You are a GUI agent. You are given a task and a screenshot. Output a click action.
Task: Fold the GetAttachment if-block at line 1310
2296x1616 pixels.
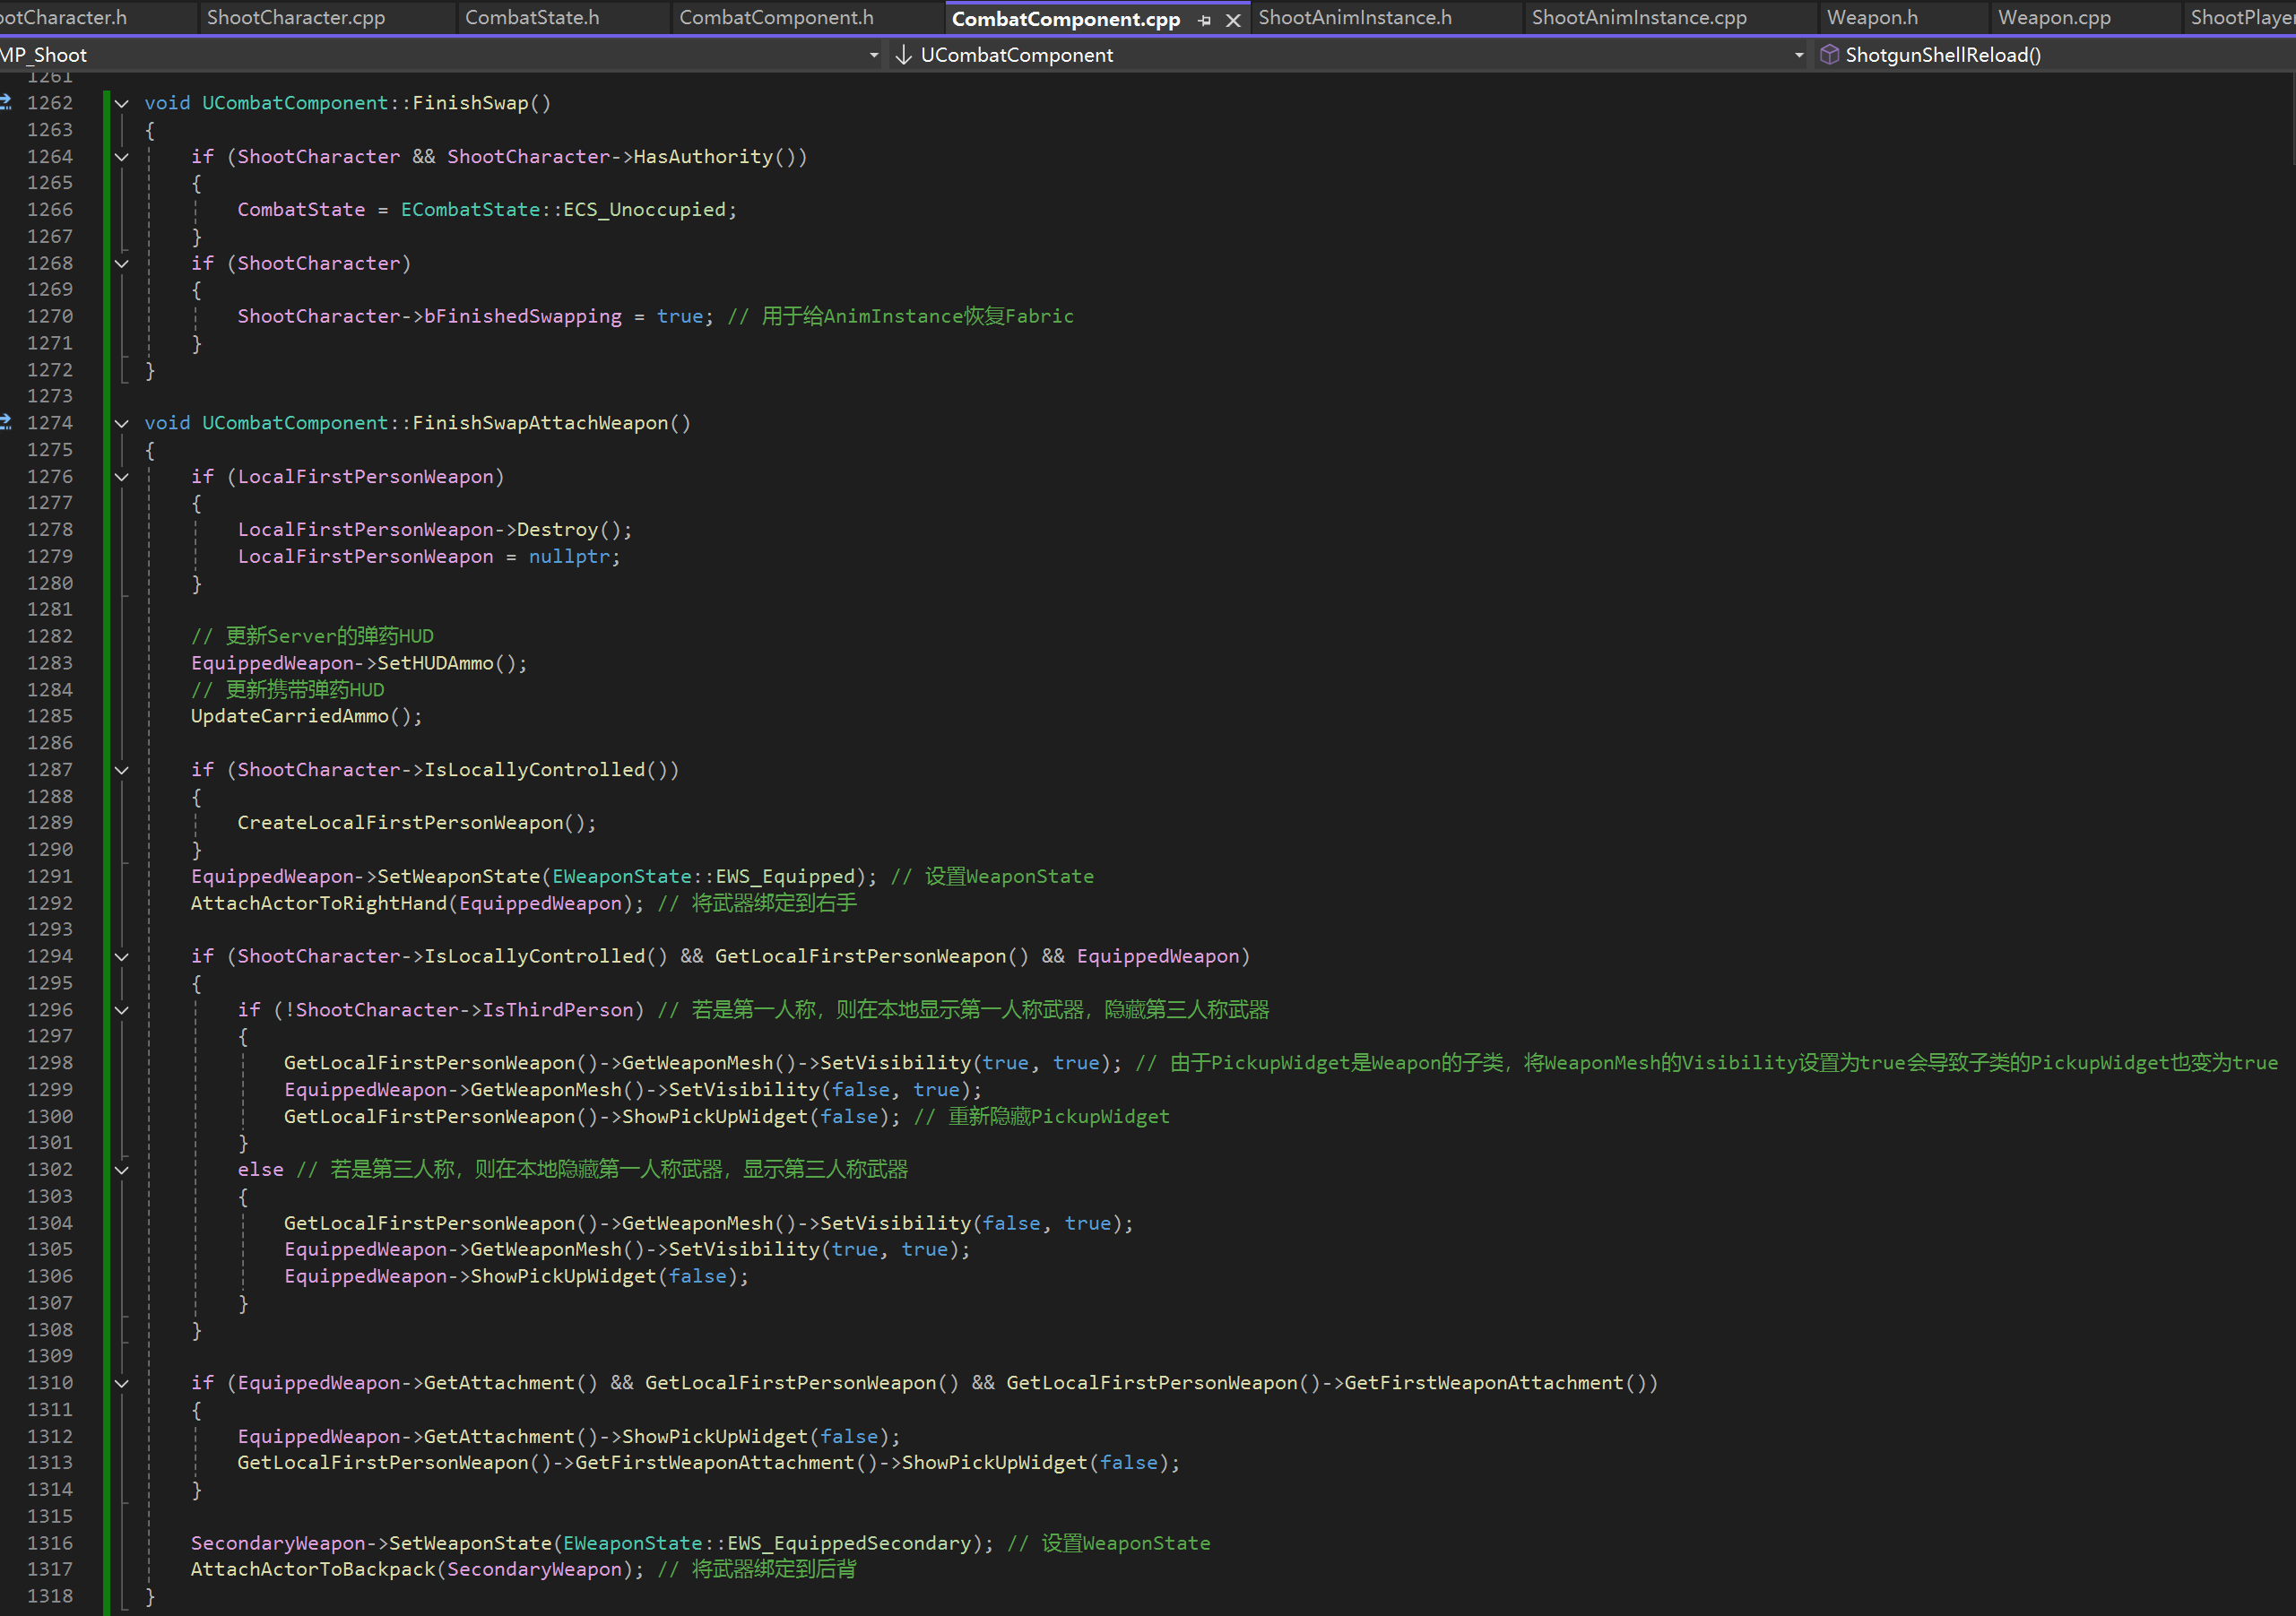click(122, 1383)
